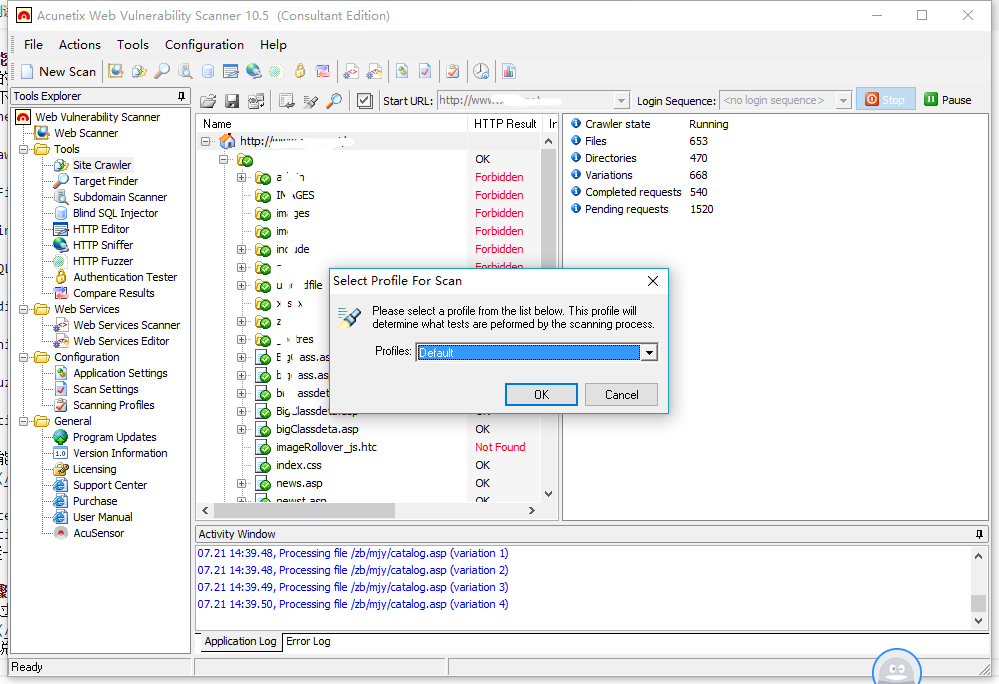Open the Profiles dropdown arrow
Screen dimensions: 999x684
649,352
